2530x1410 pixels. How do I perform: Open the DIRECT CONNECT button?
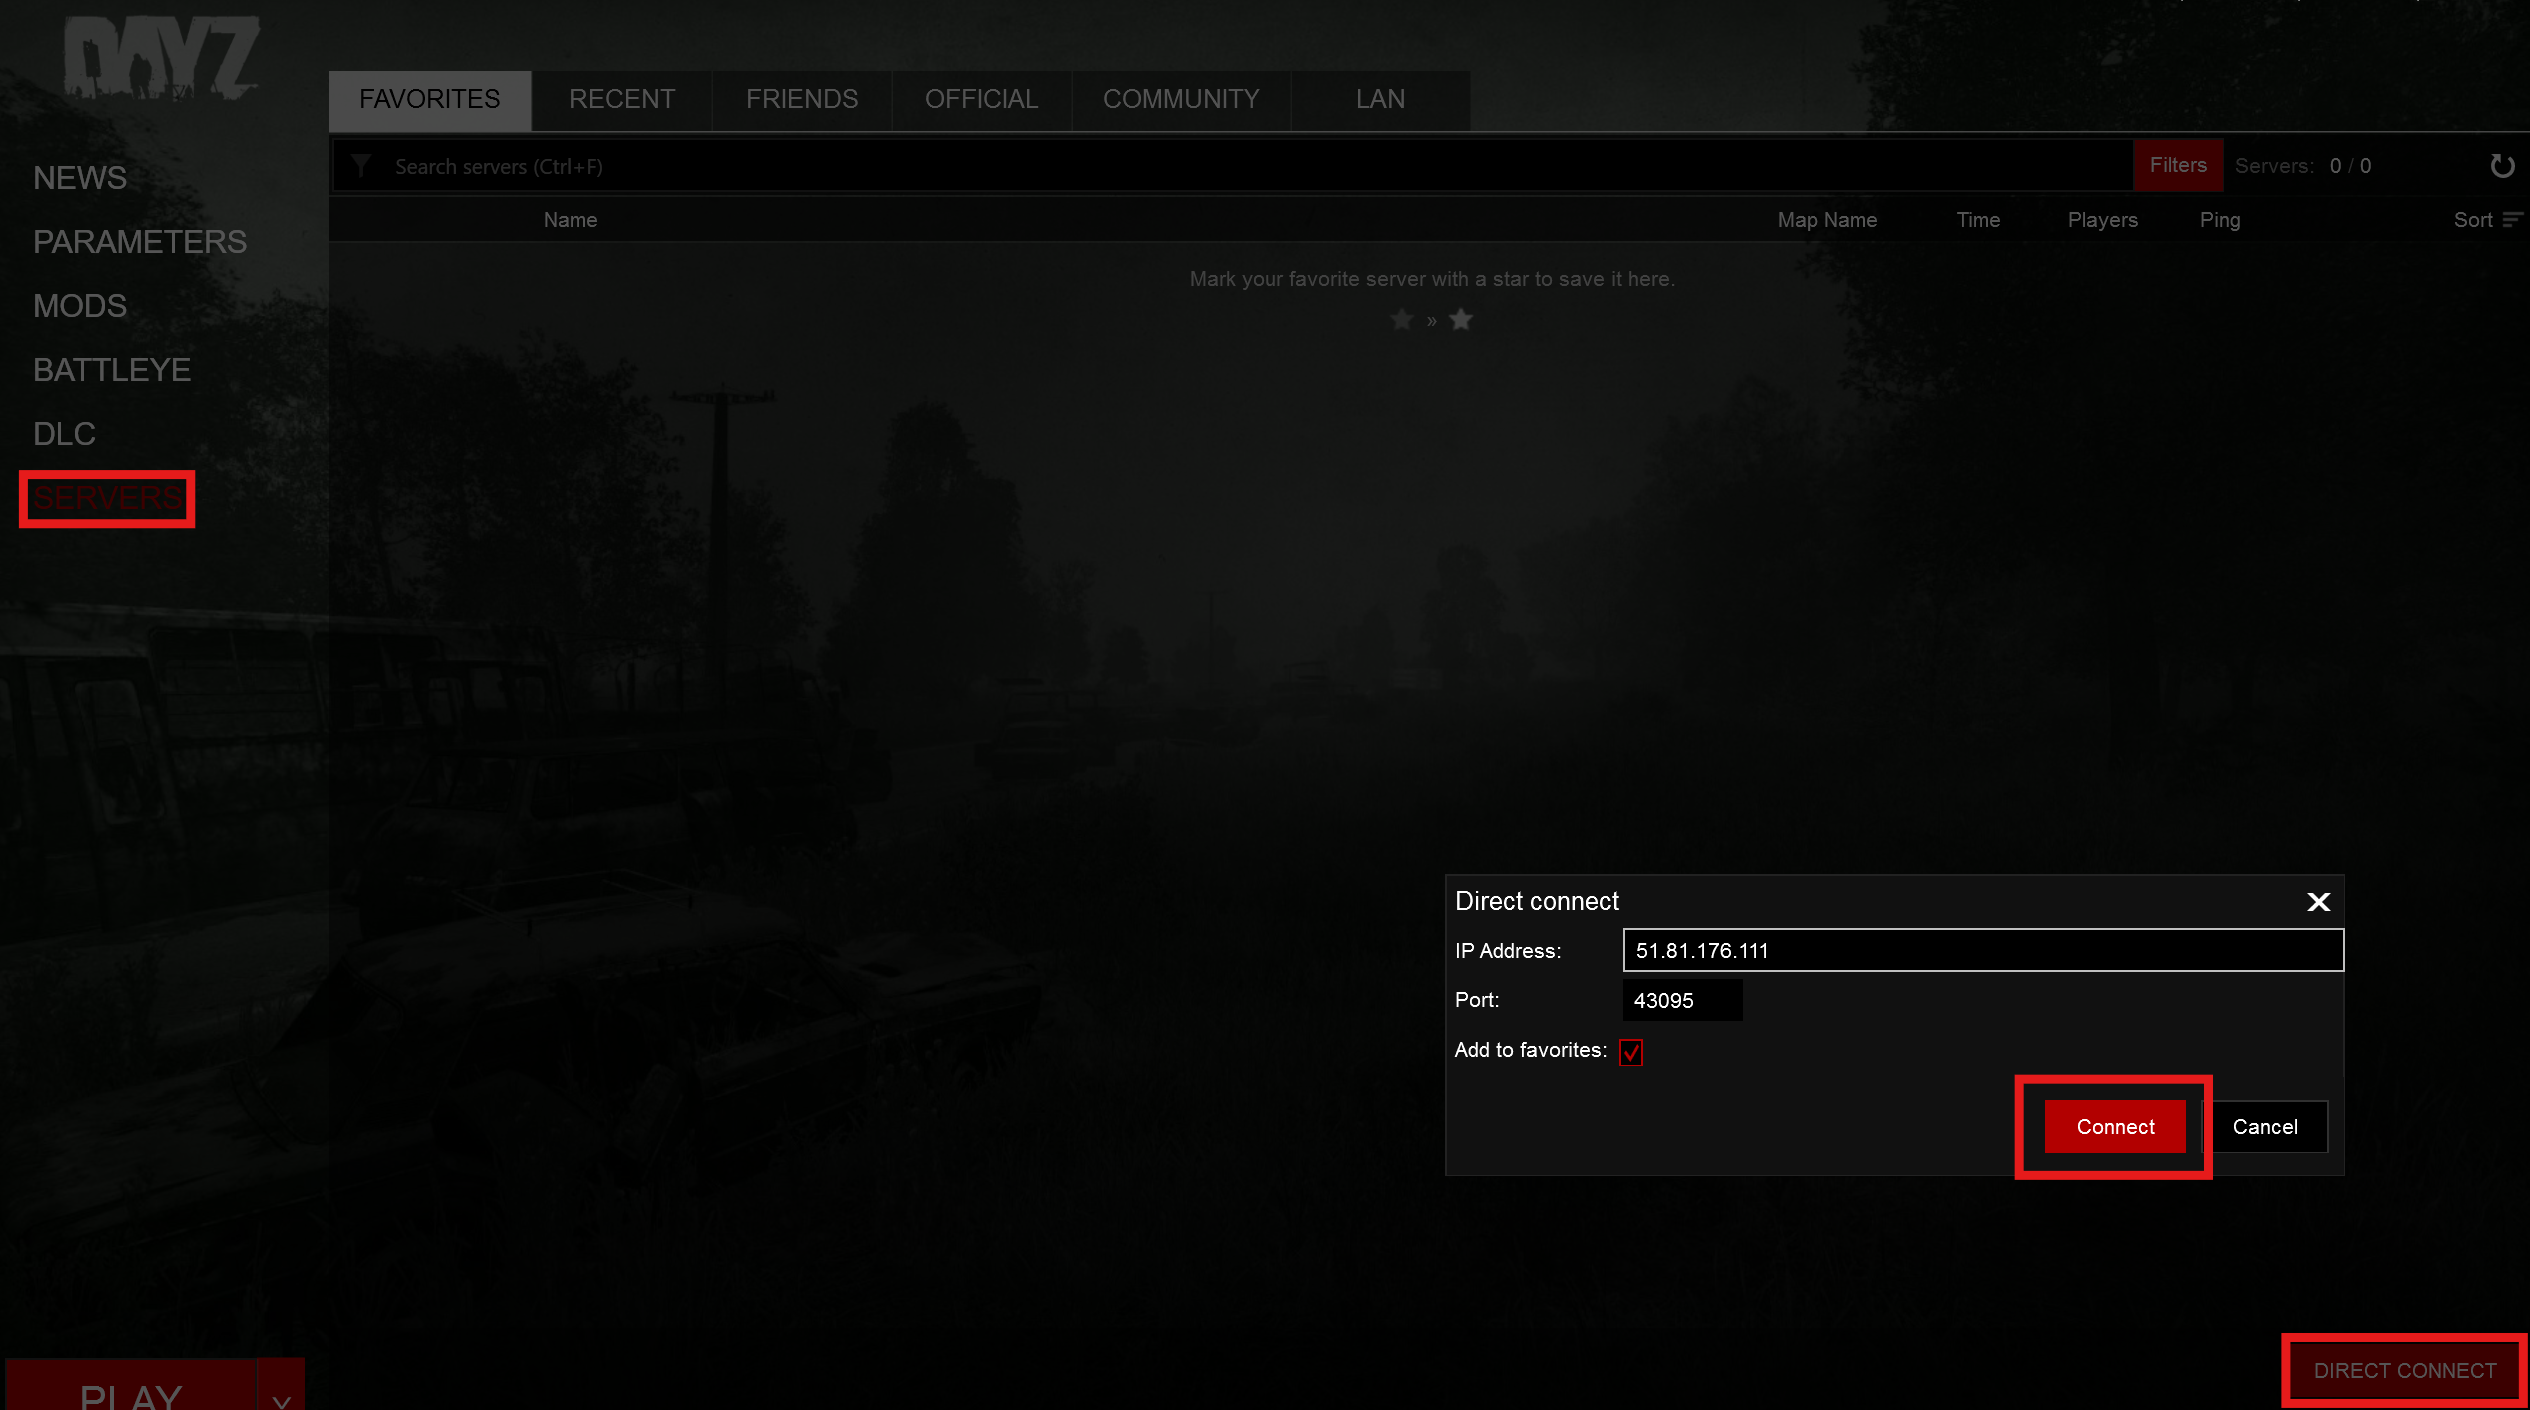click(x=2404, y=1370)
